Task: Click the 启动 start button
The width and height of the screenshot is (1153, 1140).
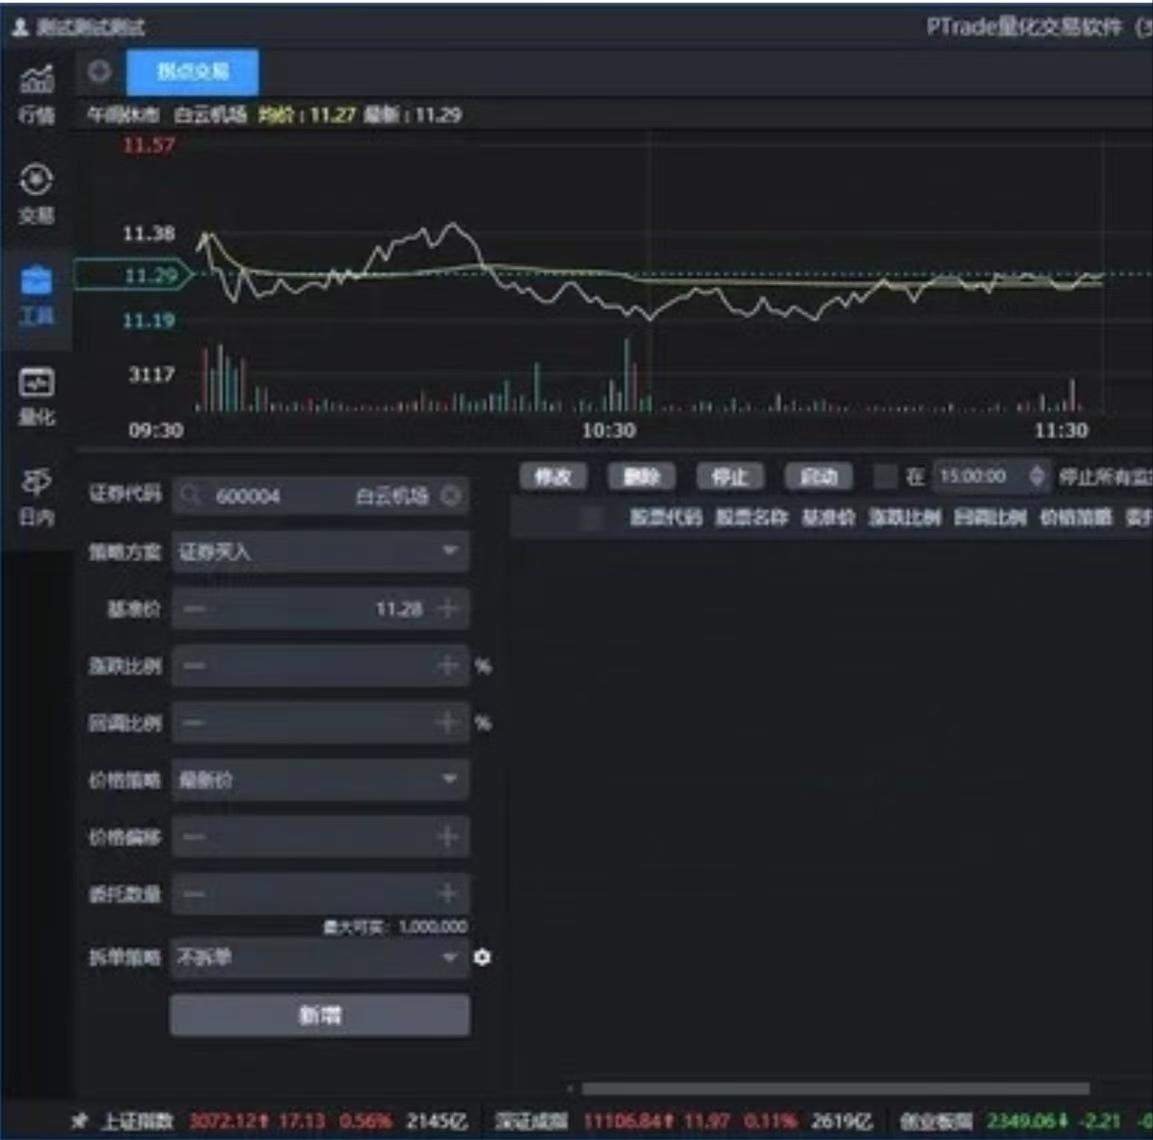Action: coord(818,477)
